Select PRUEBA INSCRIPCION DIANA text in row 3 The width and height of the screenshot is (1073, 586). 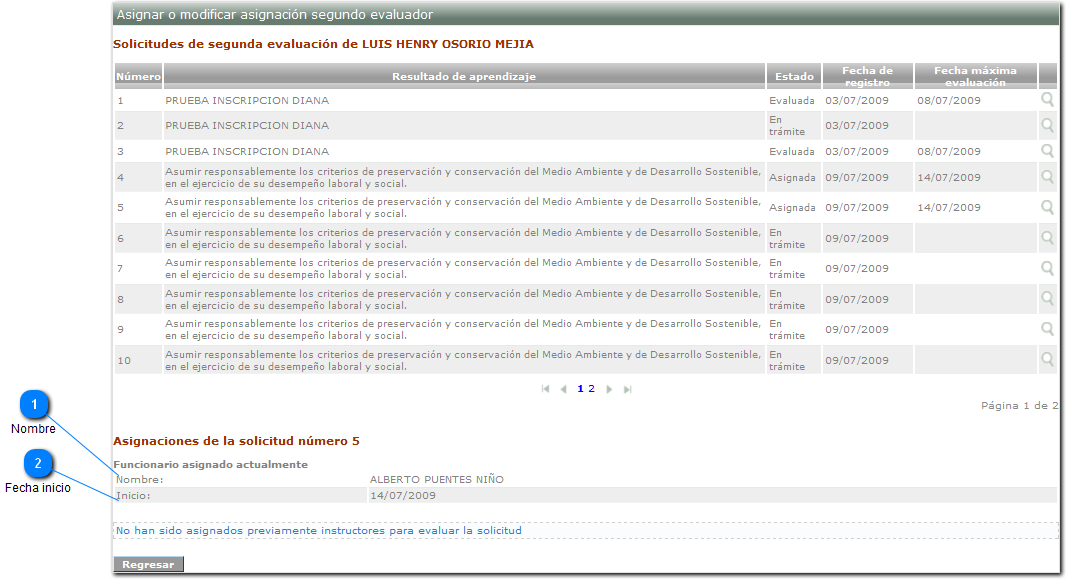[247, 151]
